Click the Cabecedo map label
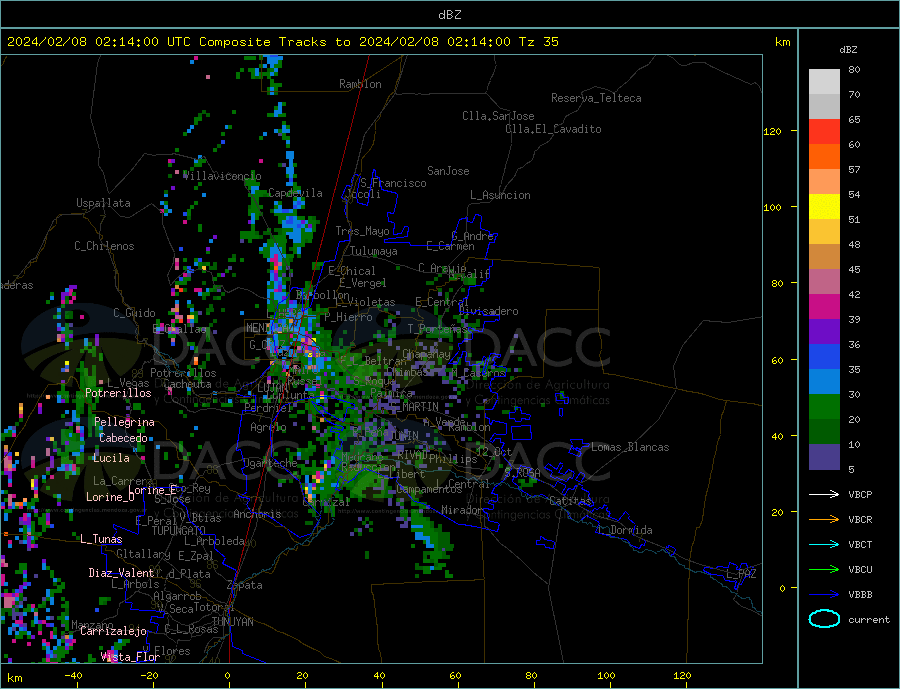 [123, 438]
